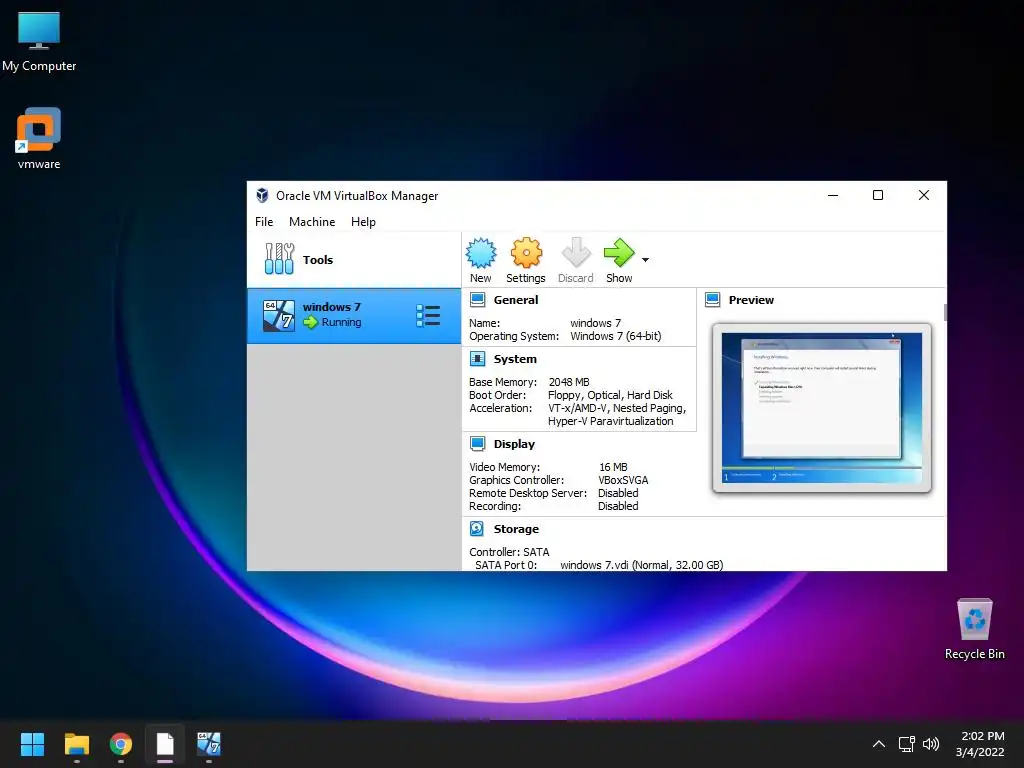The image size is (1024, 768).
Task: Minimize the VirtualBox Manager window
Action: click(833, 195)
